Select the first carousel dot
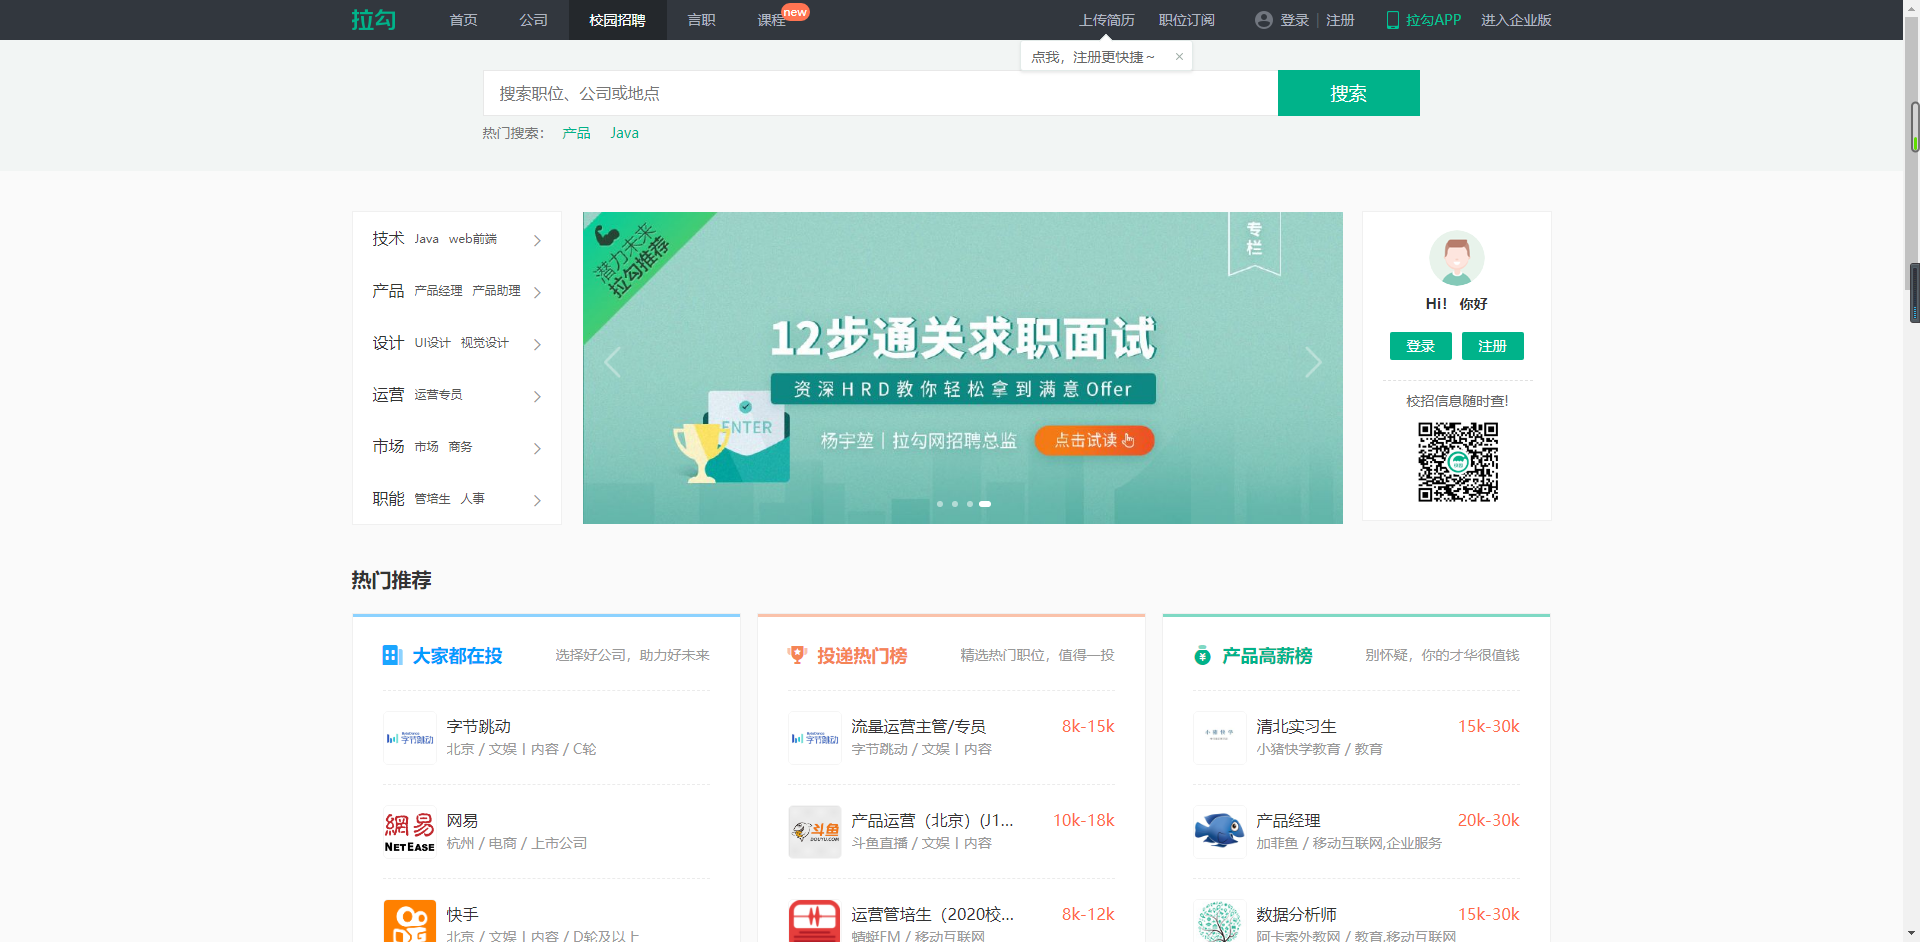The image size is (1920, 942). [940, 504]
